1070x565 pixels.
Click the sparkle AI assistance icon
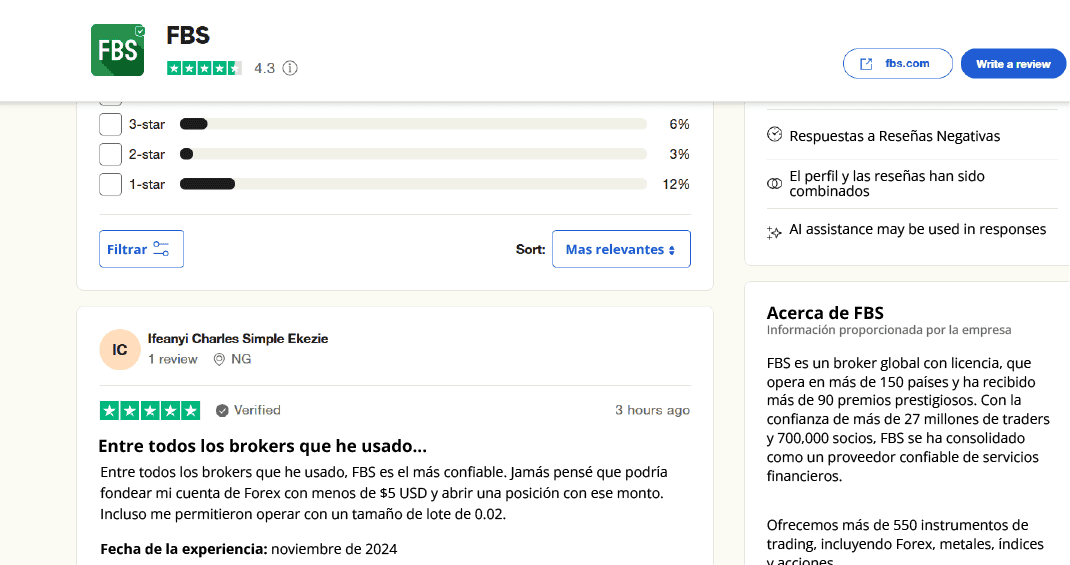click(774, 231)
